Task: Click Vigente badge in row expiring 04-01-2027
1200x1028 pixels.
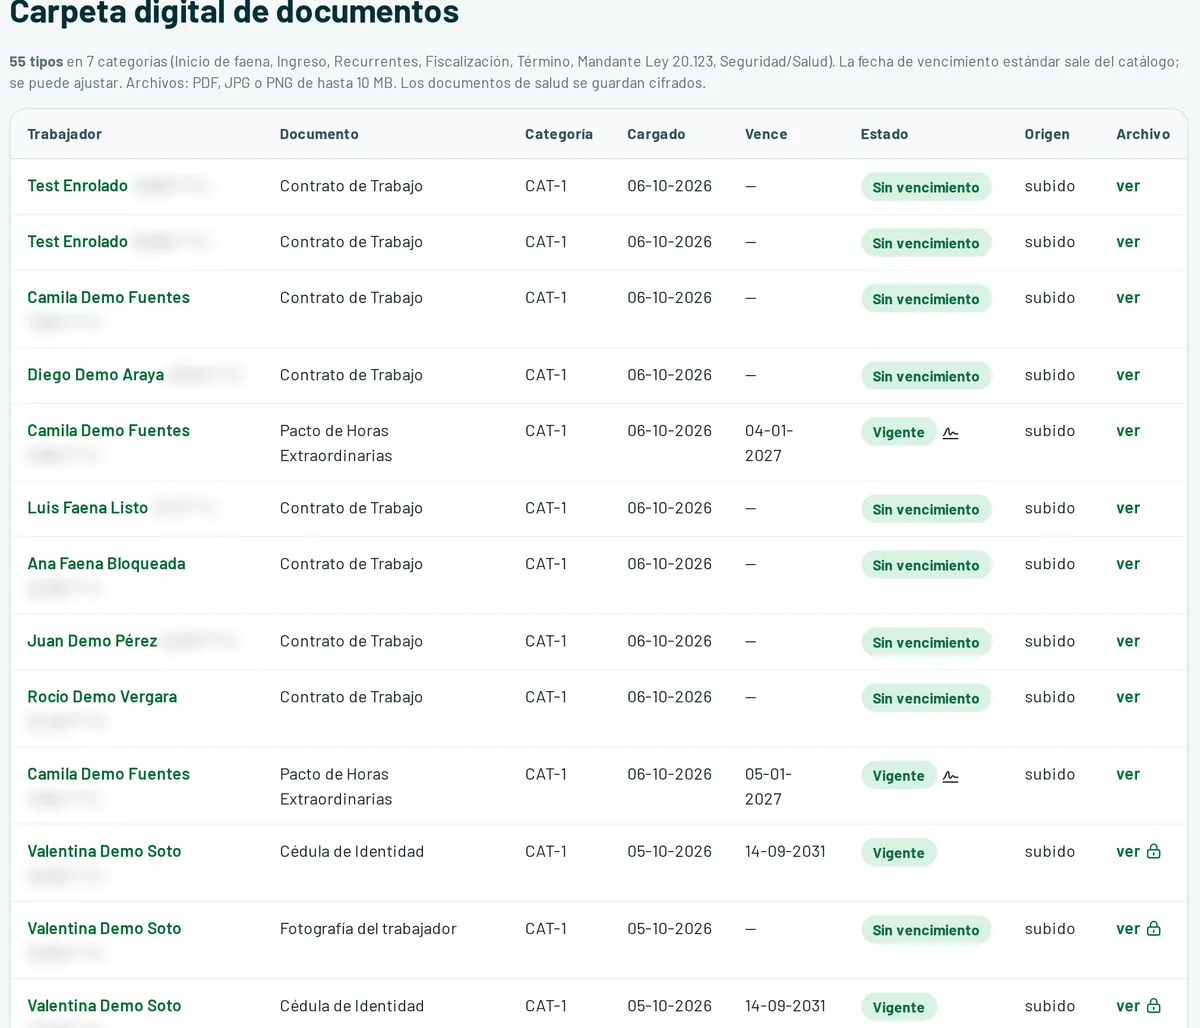Action: coord(898,432)
